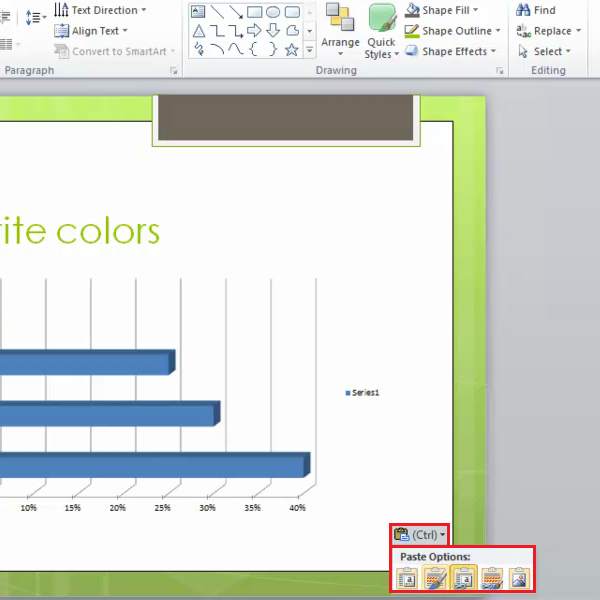Expand the full shapes gallery

310,50
